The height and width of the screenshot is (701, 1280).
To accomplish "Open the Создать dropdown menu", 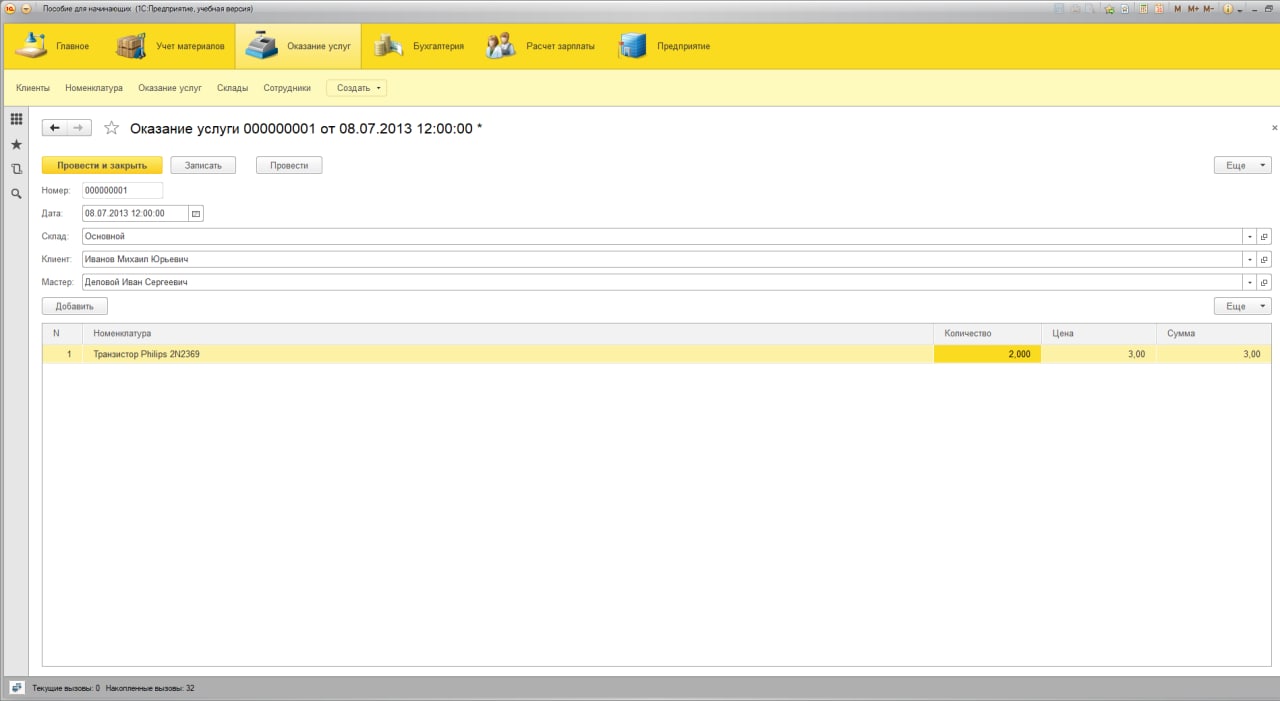I will [x=357, y=88].
